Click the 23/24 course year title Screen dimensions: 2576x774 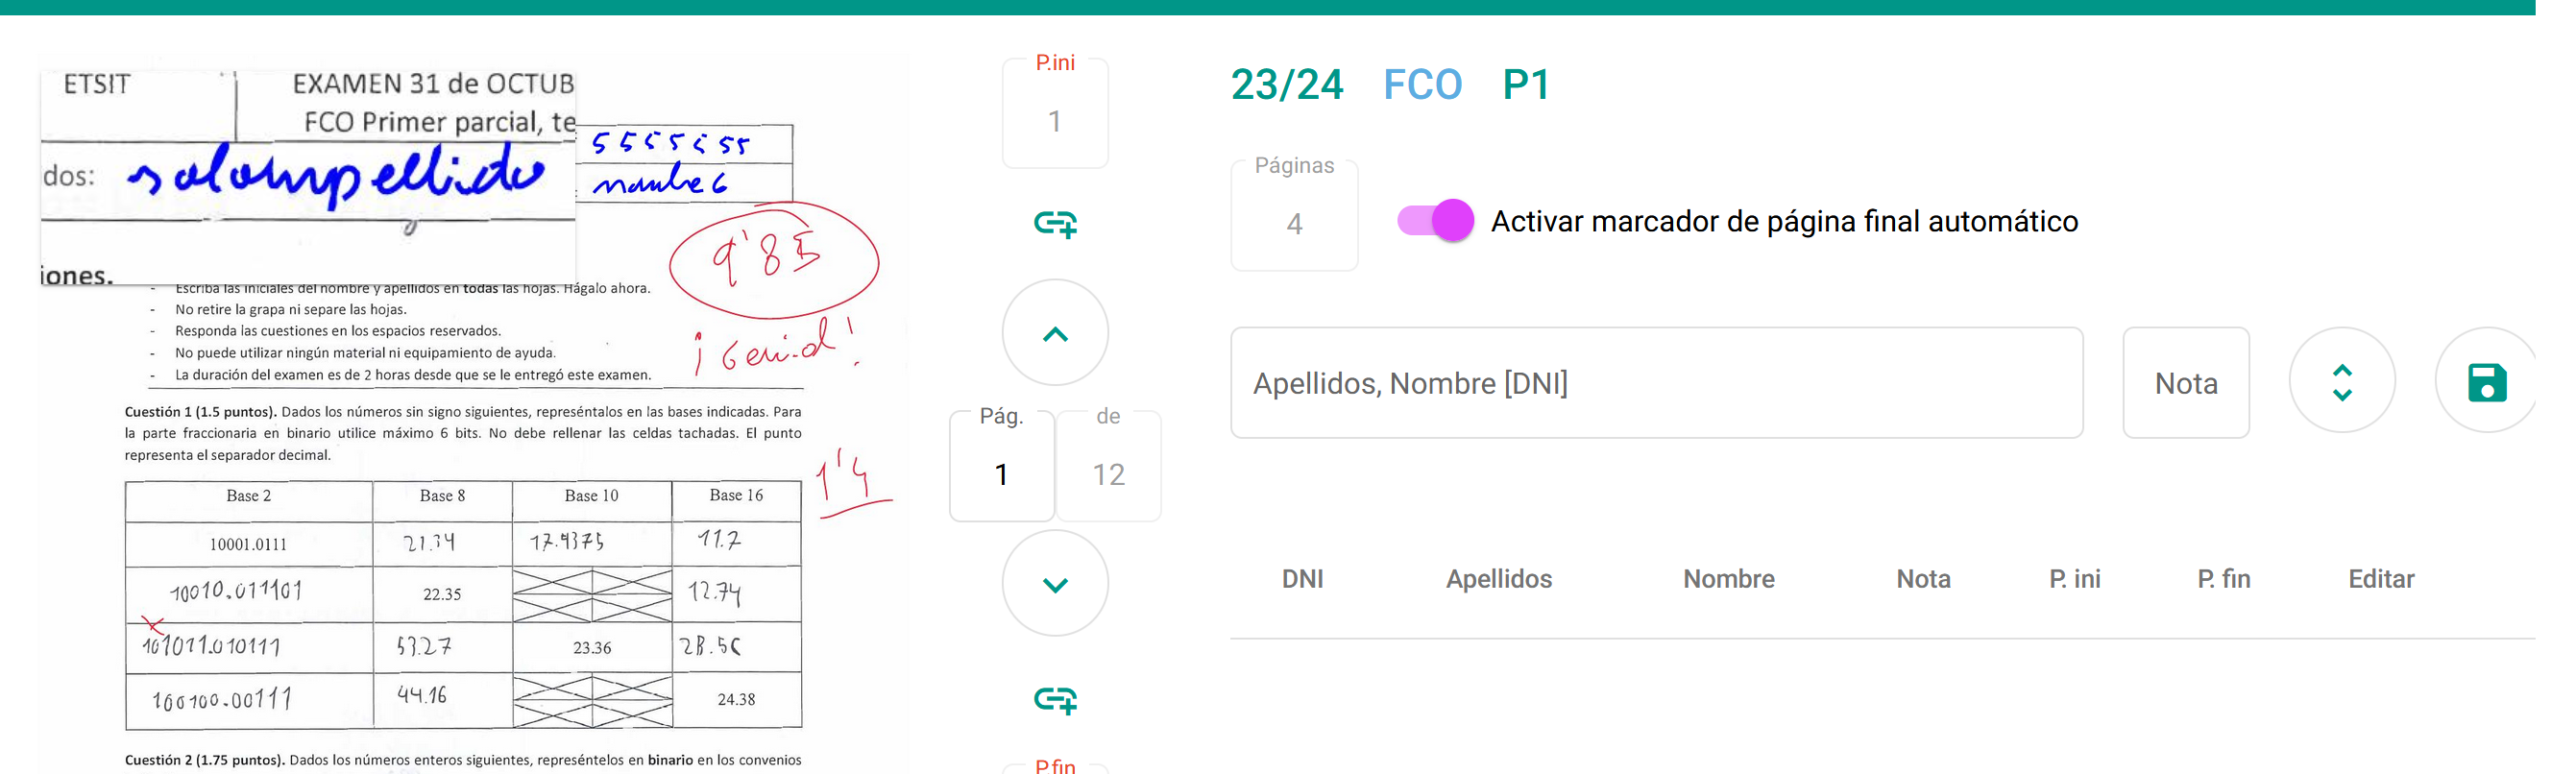pyautogui.click(x=1286, y=85)
